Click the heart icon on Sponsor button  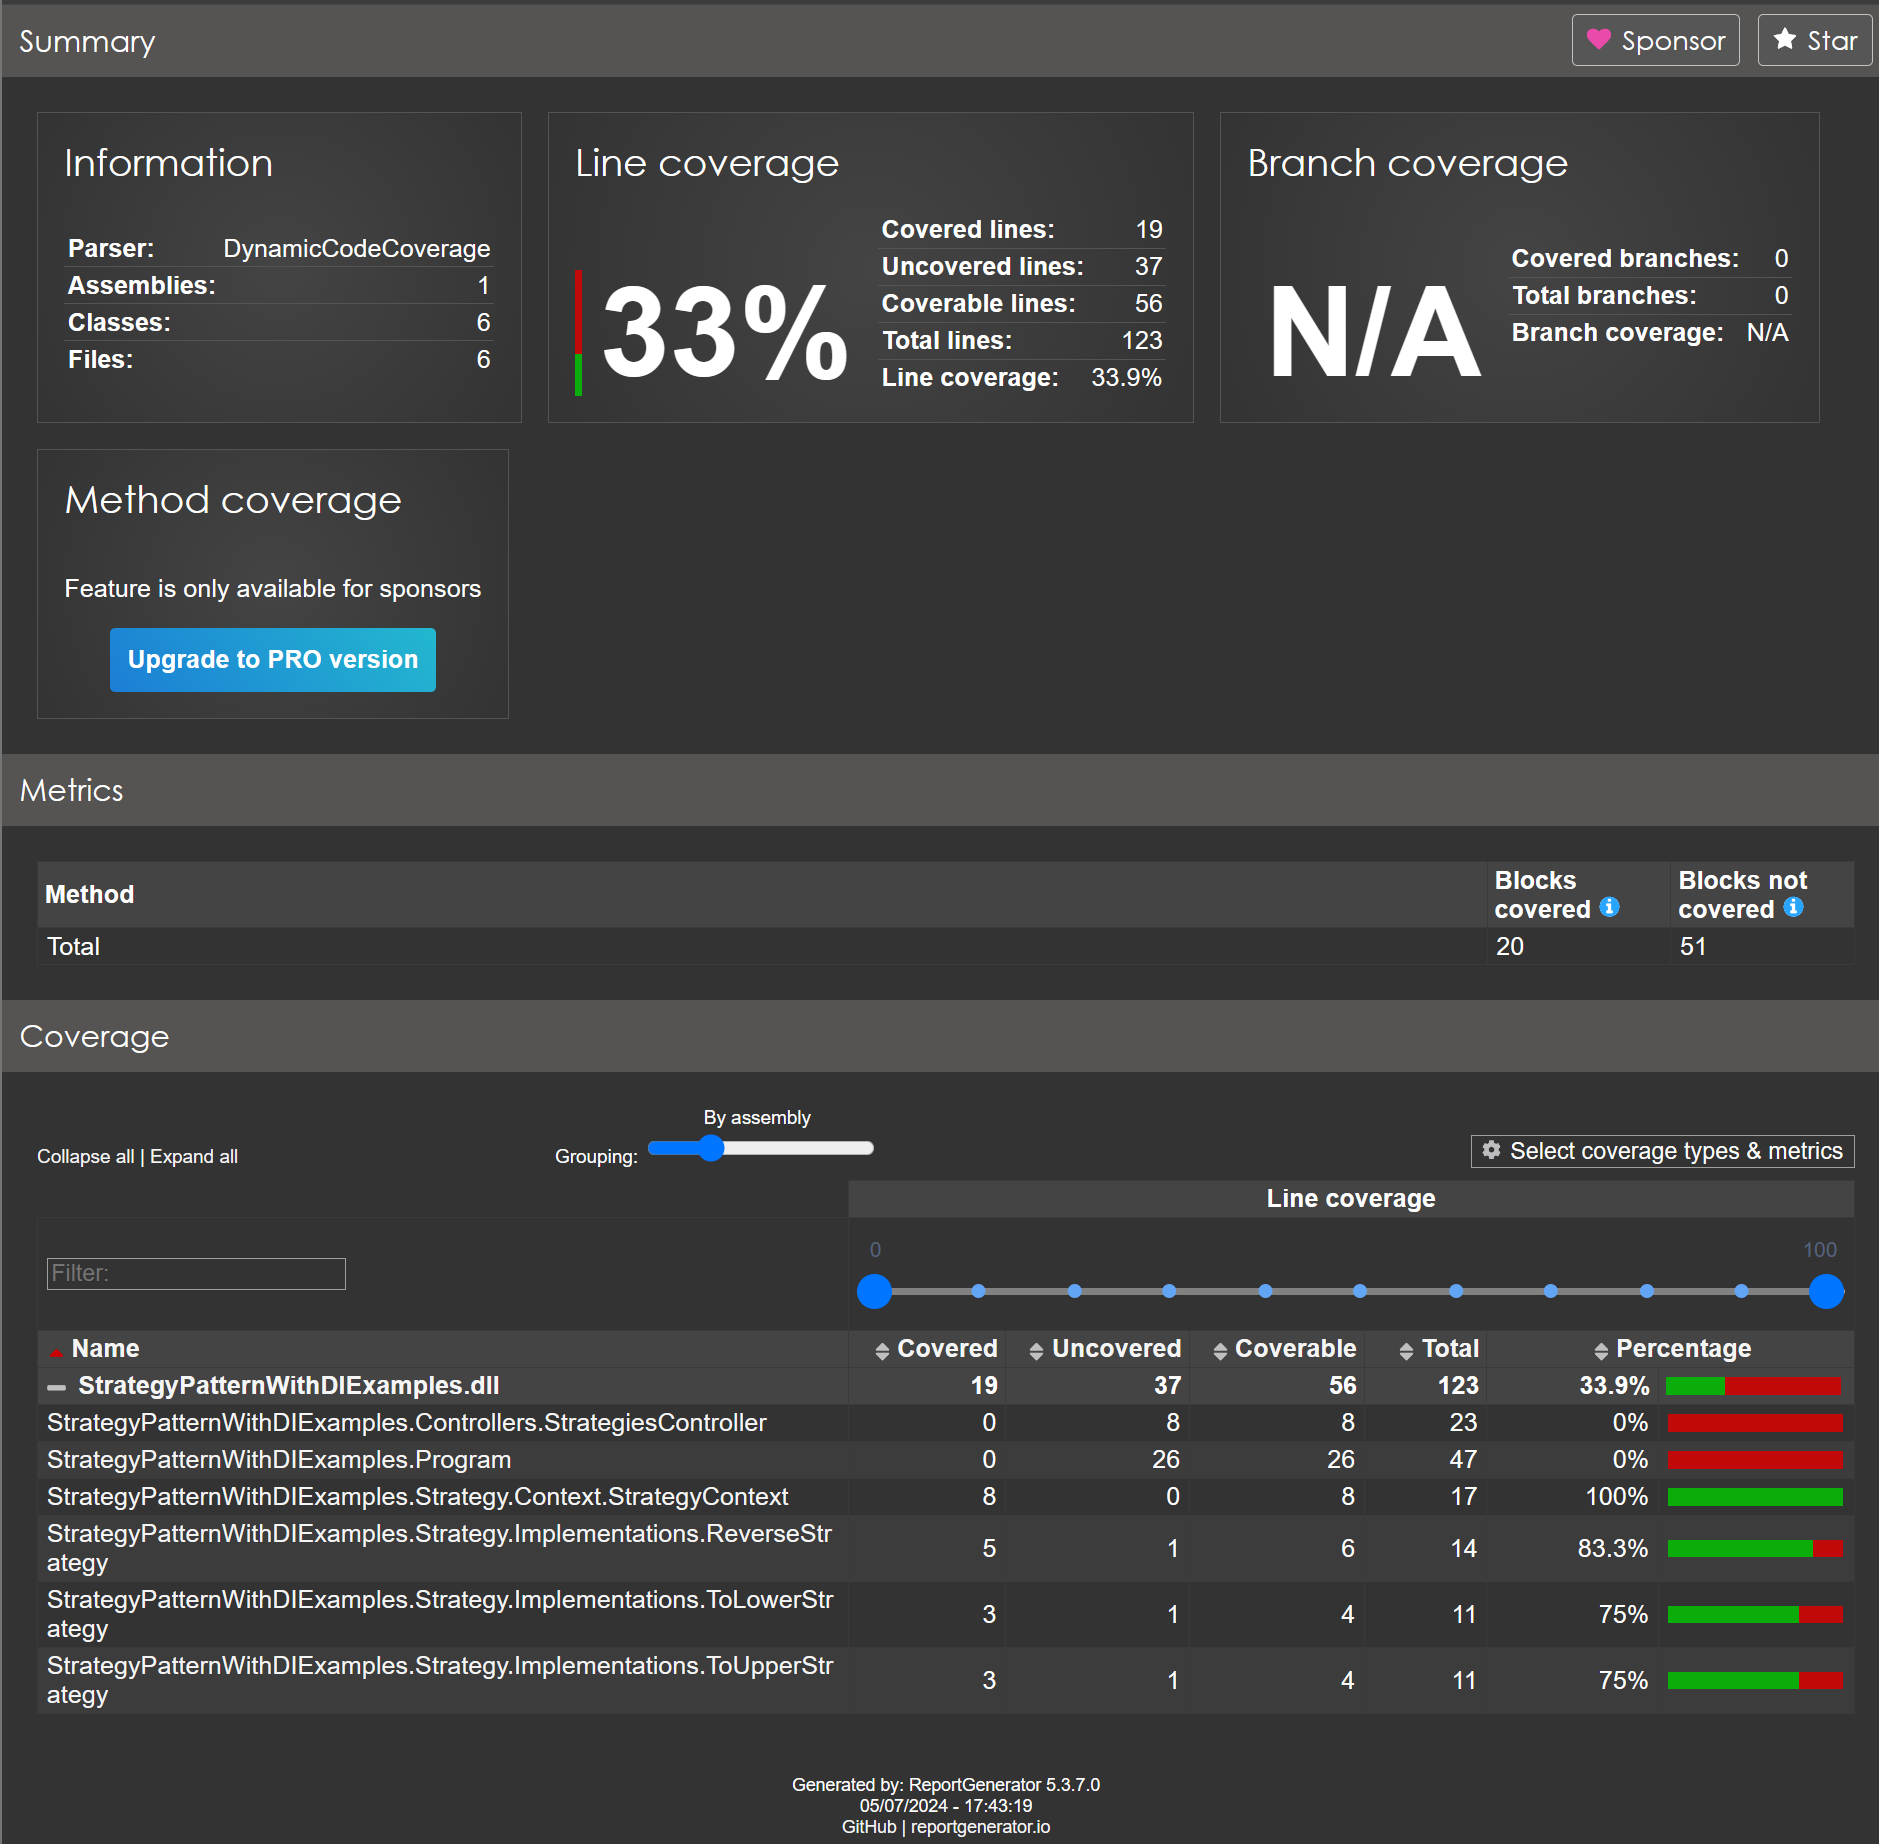click(x=1600, y=40)
